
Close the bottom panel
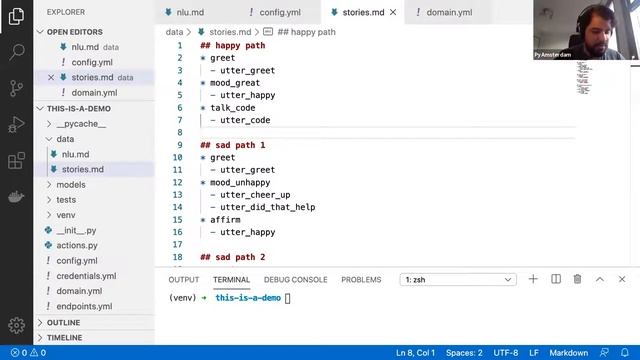(x=622, y=279)
